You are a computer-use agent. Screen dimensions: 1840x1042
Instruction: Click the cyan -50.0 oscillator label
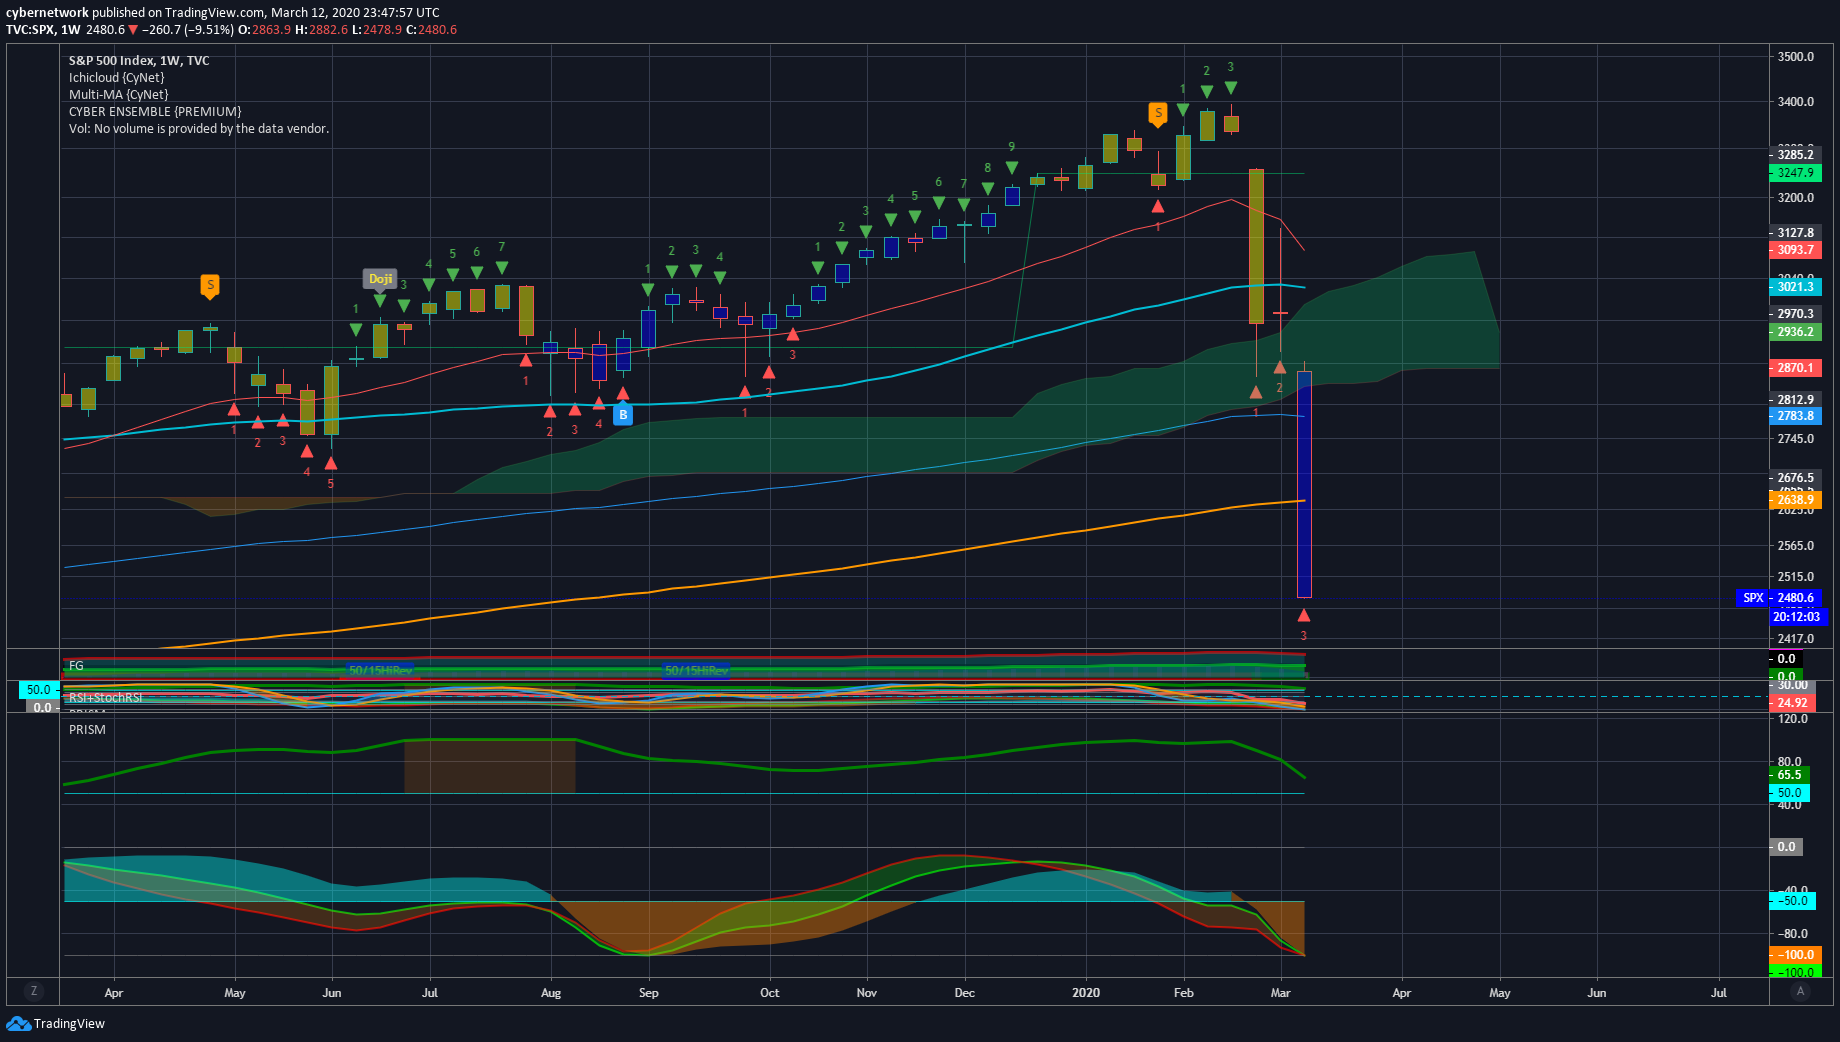1792,901
